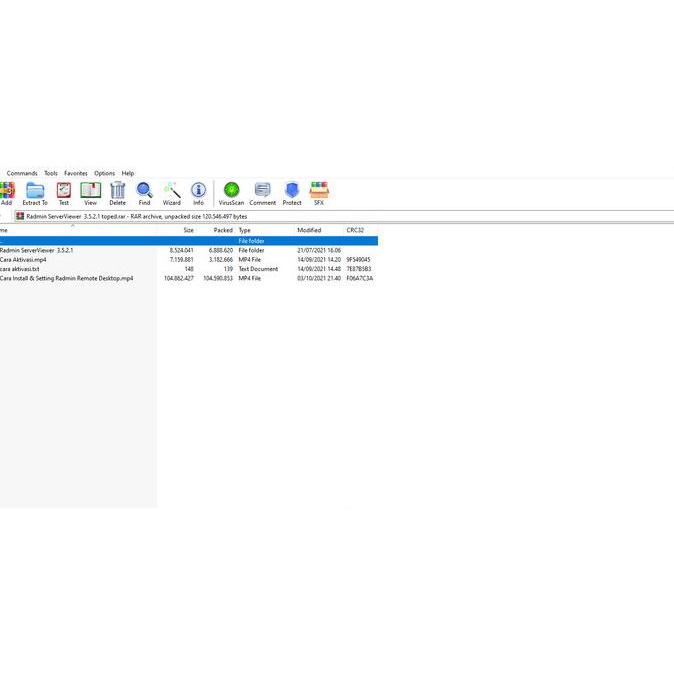Click the CRC32 value F06A7C3A
Screen dimensions: 674x674
tap(360, 279)
